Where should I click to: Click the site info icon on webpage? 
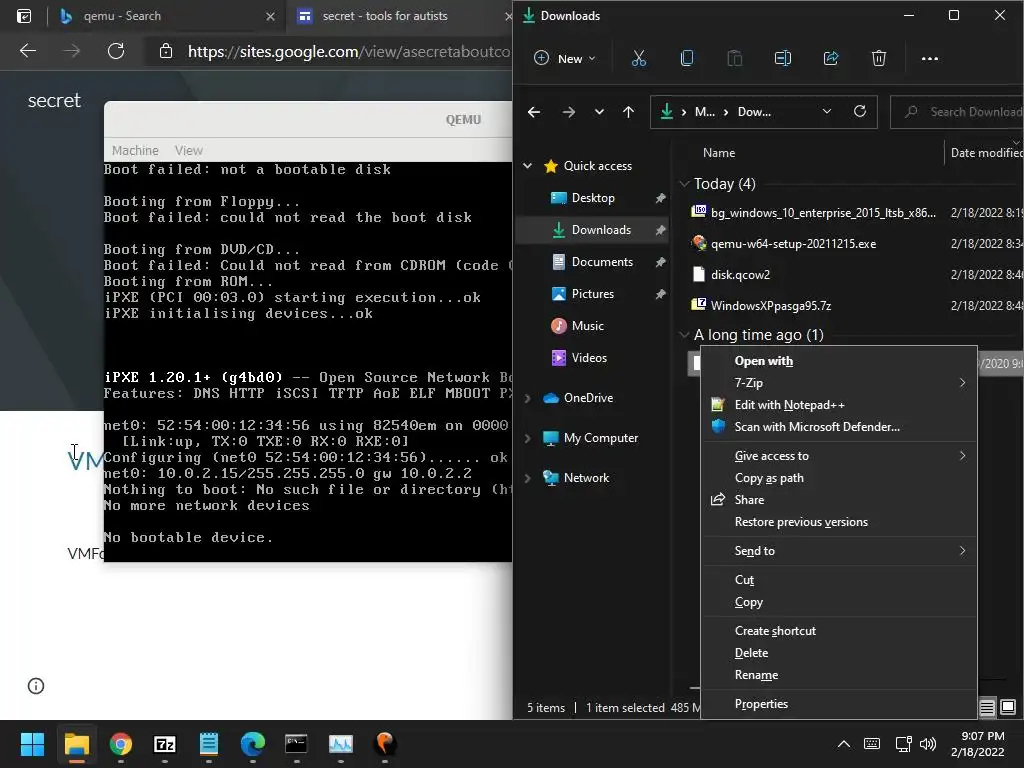[x=36, y=686]
